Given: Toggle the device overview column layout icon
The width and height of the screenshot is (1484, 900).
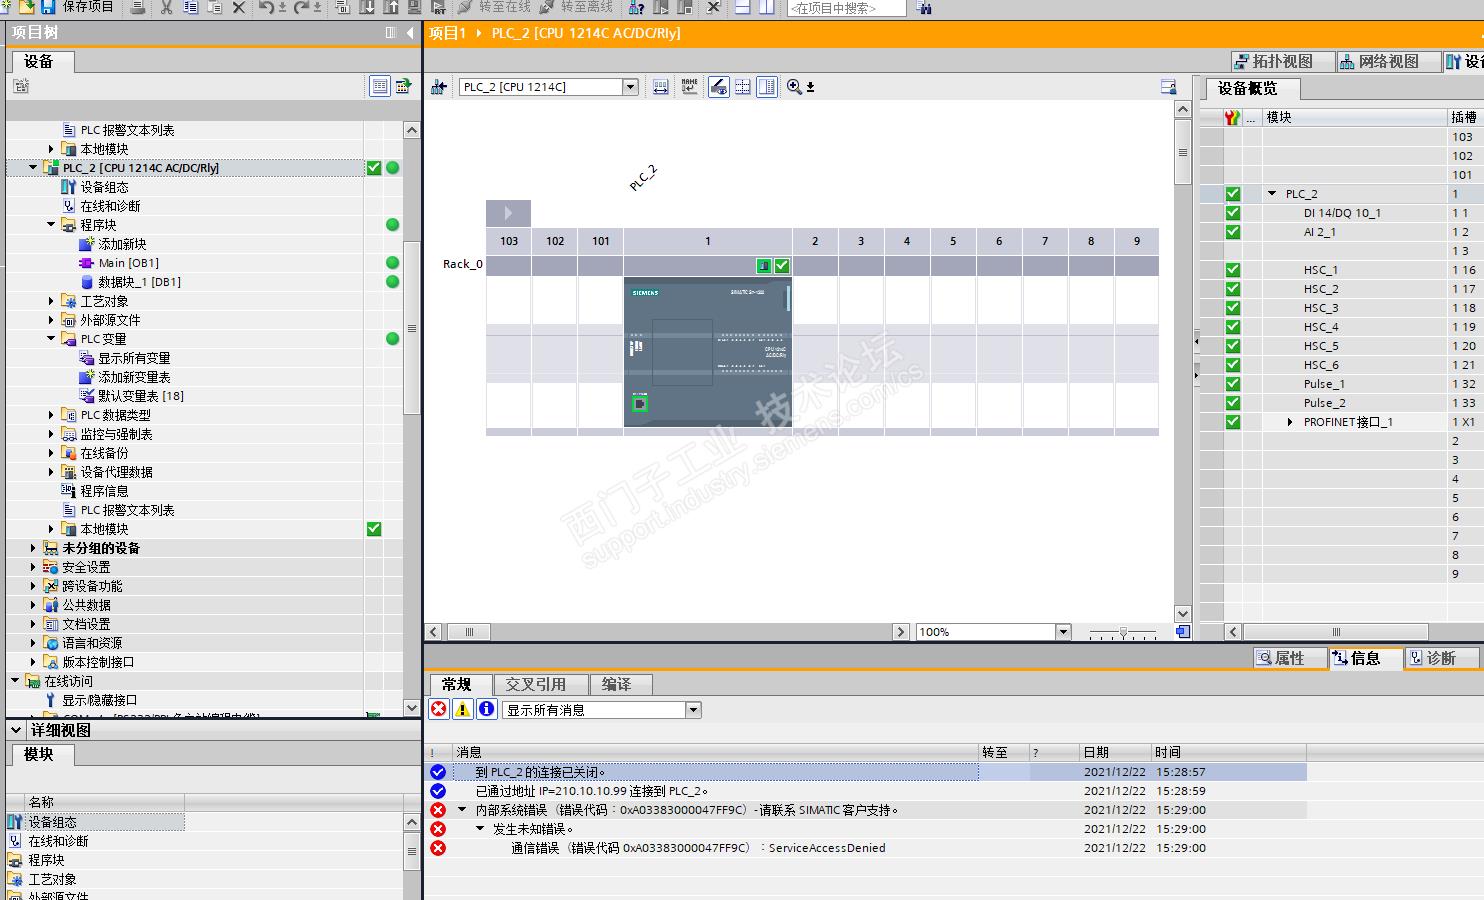Looking at the screenshot, I should 767,87.
